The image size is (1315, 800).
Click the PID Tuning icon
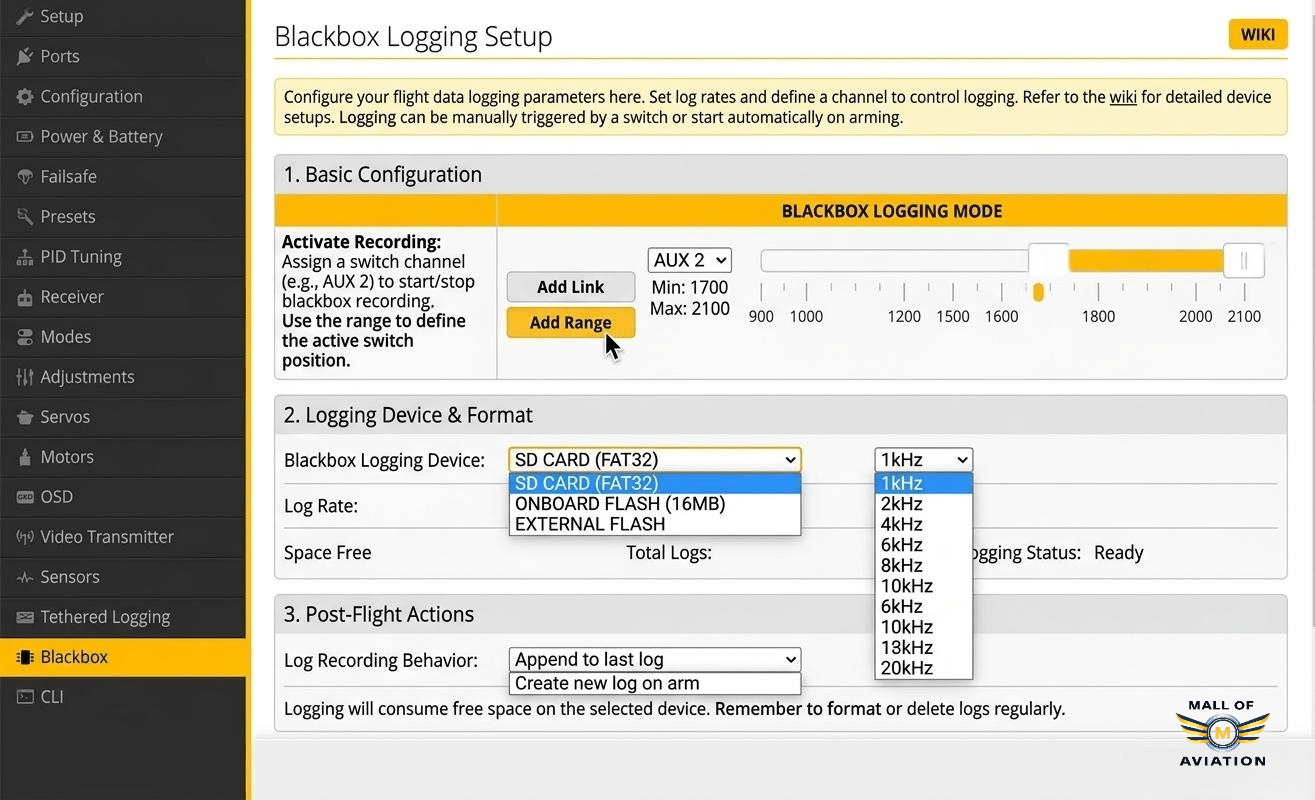[x=24, y=257]
